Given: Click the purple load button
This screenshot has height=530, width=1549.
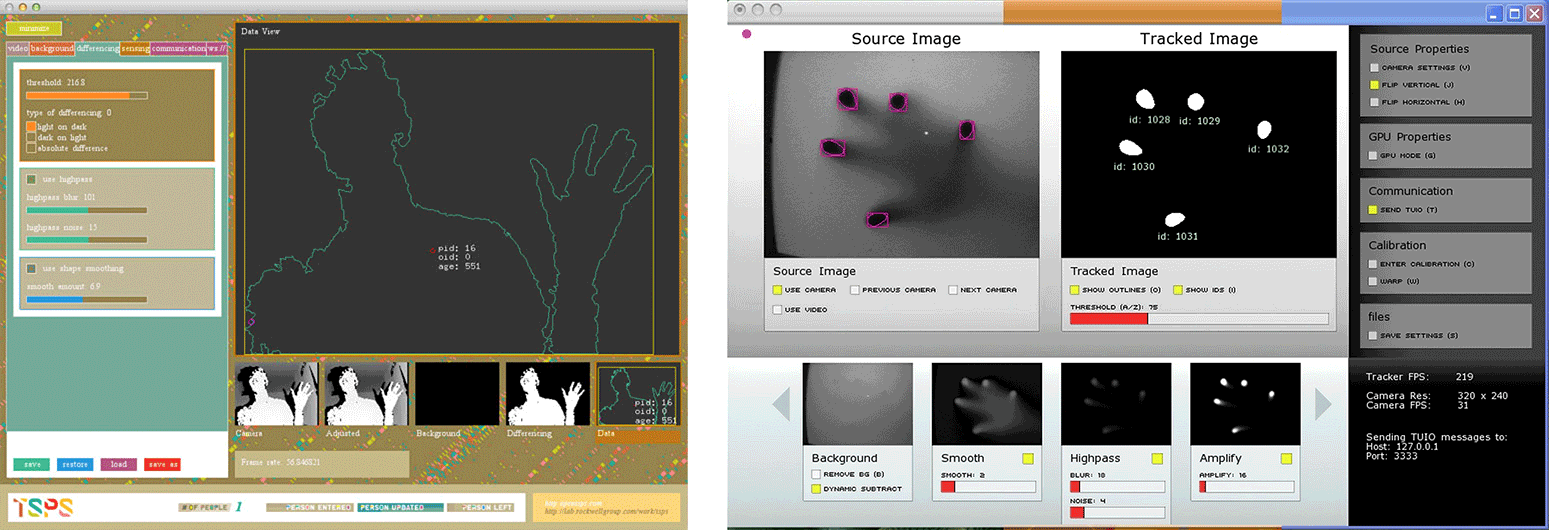Looking at the screenshot, I should (118, 464).
